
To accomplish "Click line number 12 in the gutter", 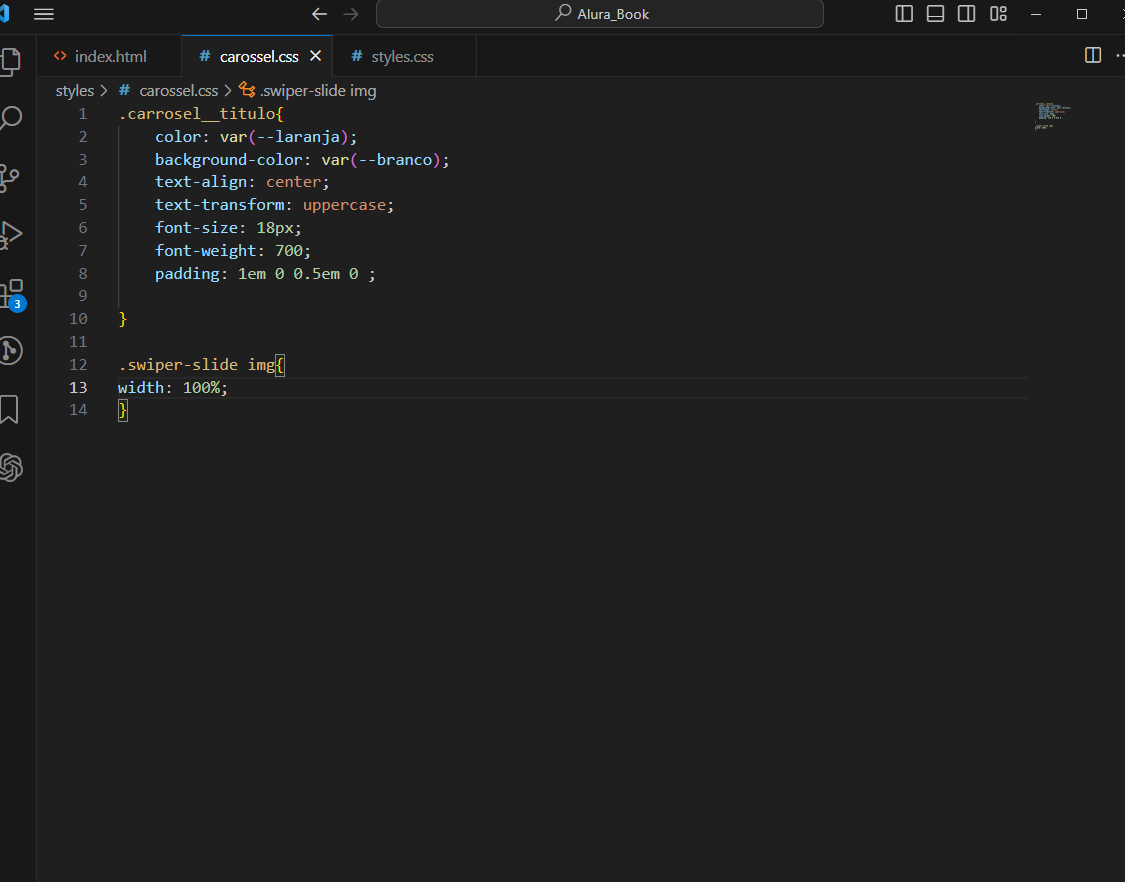I will tap(78, 365).
